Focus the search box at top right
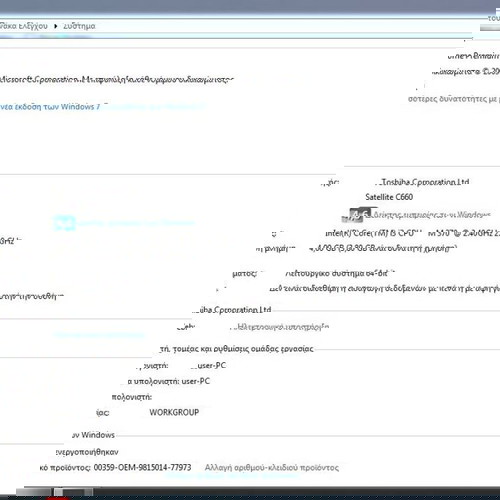Viewport: 500px width, 500px height. [490, 28]
